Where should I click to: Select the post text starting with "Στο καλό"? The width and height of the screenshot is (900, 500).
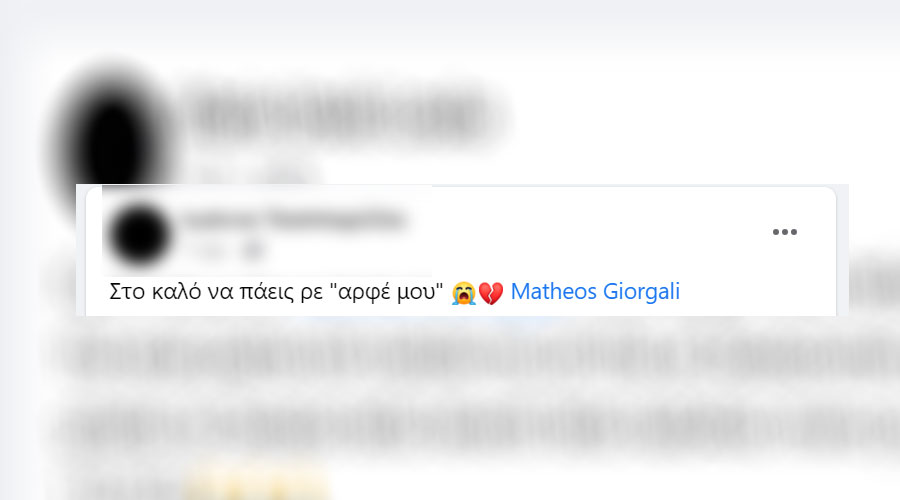(276, 292)
